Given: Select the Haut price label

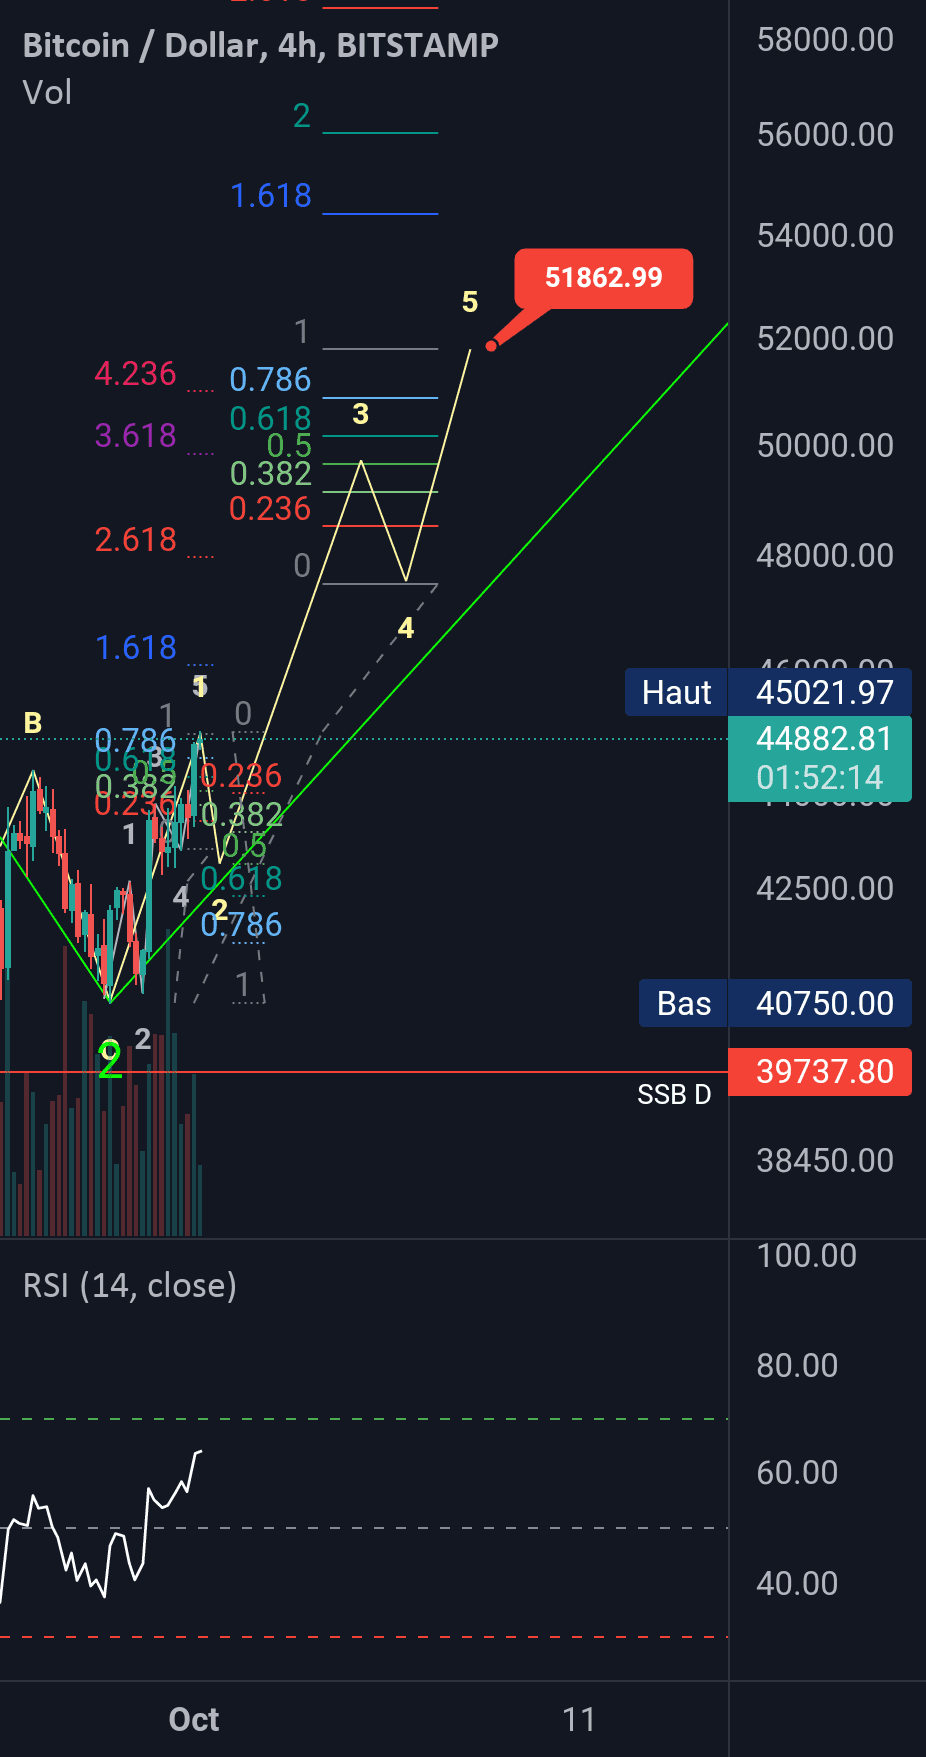Looking at the screenshot, I should point(677,692).
